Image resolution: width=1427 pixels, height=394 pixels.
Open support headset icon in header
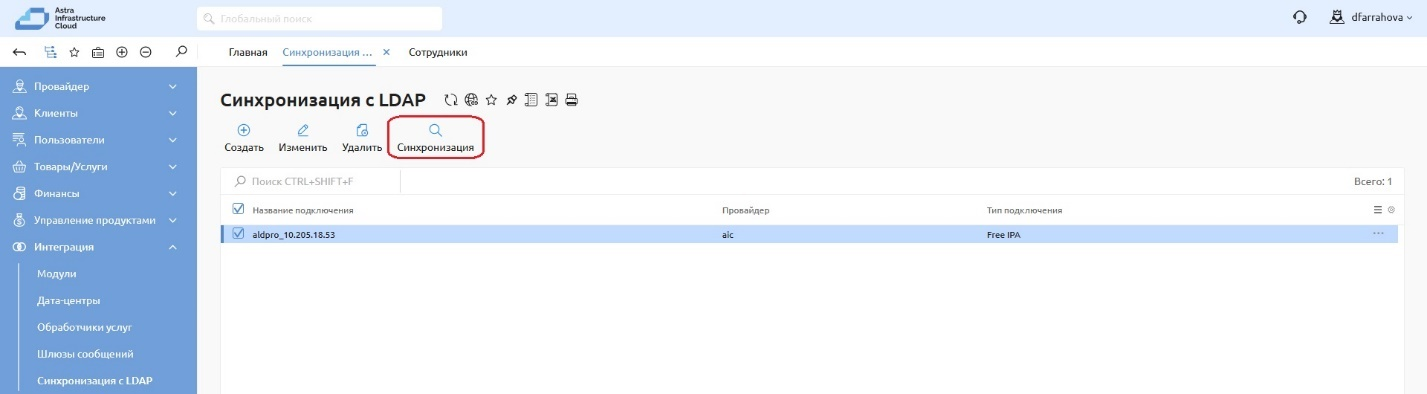(x=1300, y=18)
